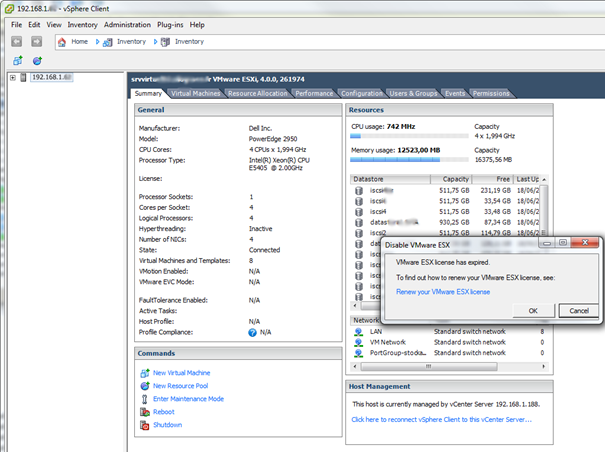The image size is (605, 452).
Task: Sort by the Free column header
Action: pos(493,179)
